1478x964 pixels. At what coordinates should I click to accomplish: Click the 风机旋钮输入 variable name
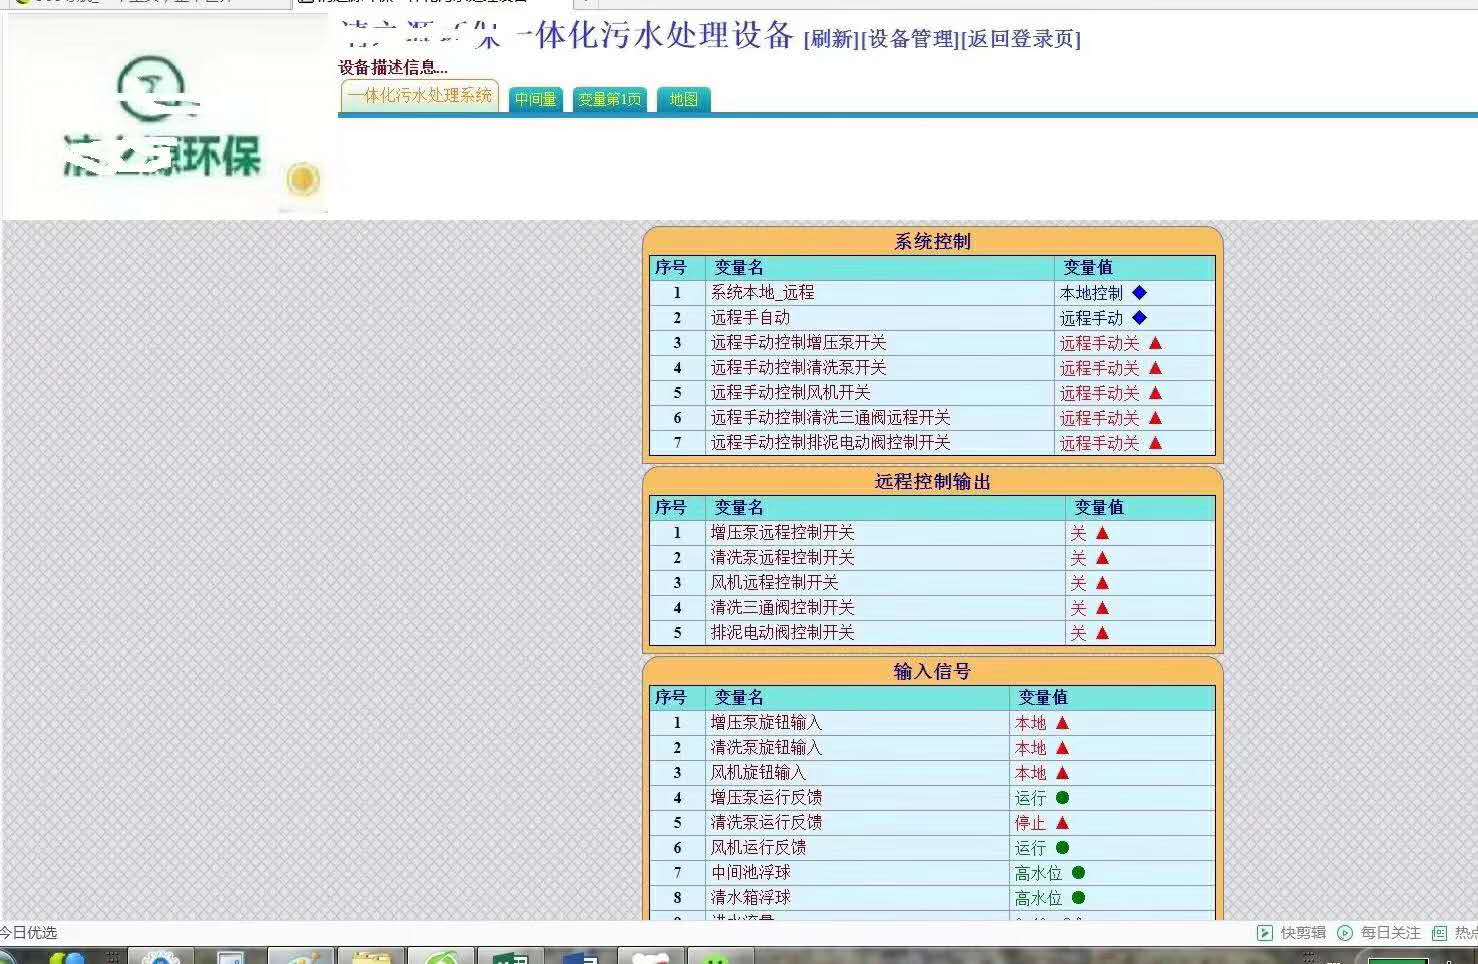tap(759, 773)
